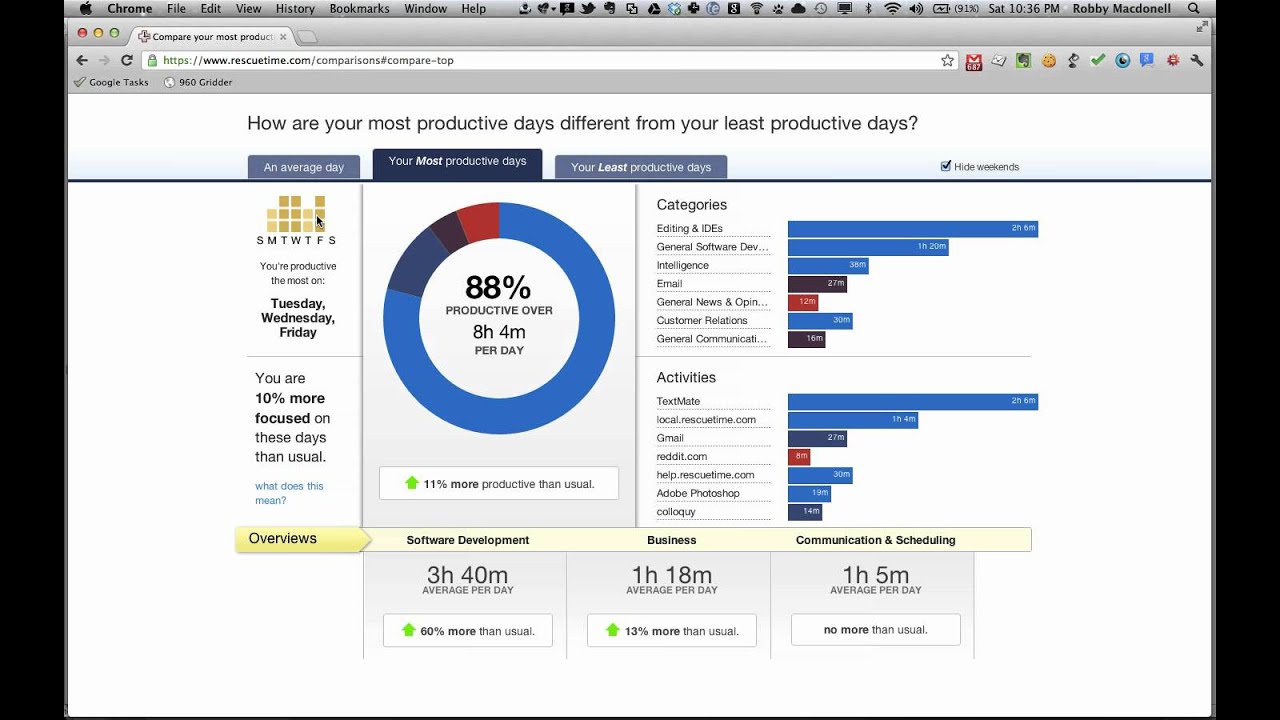Click the help.rescuetime.com activity label

click(705, 474)
